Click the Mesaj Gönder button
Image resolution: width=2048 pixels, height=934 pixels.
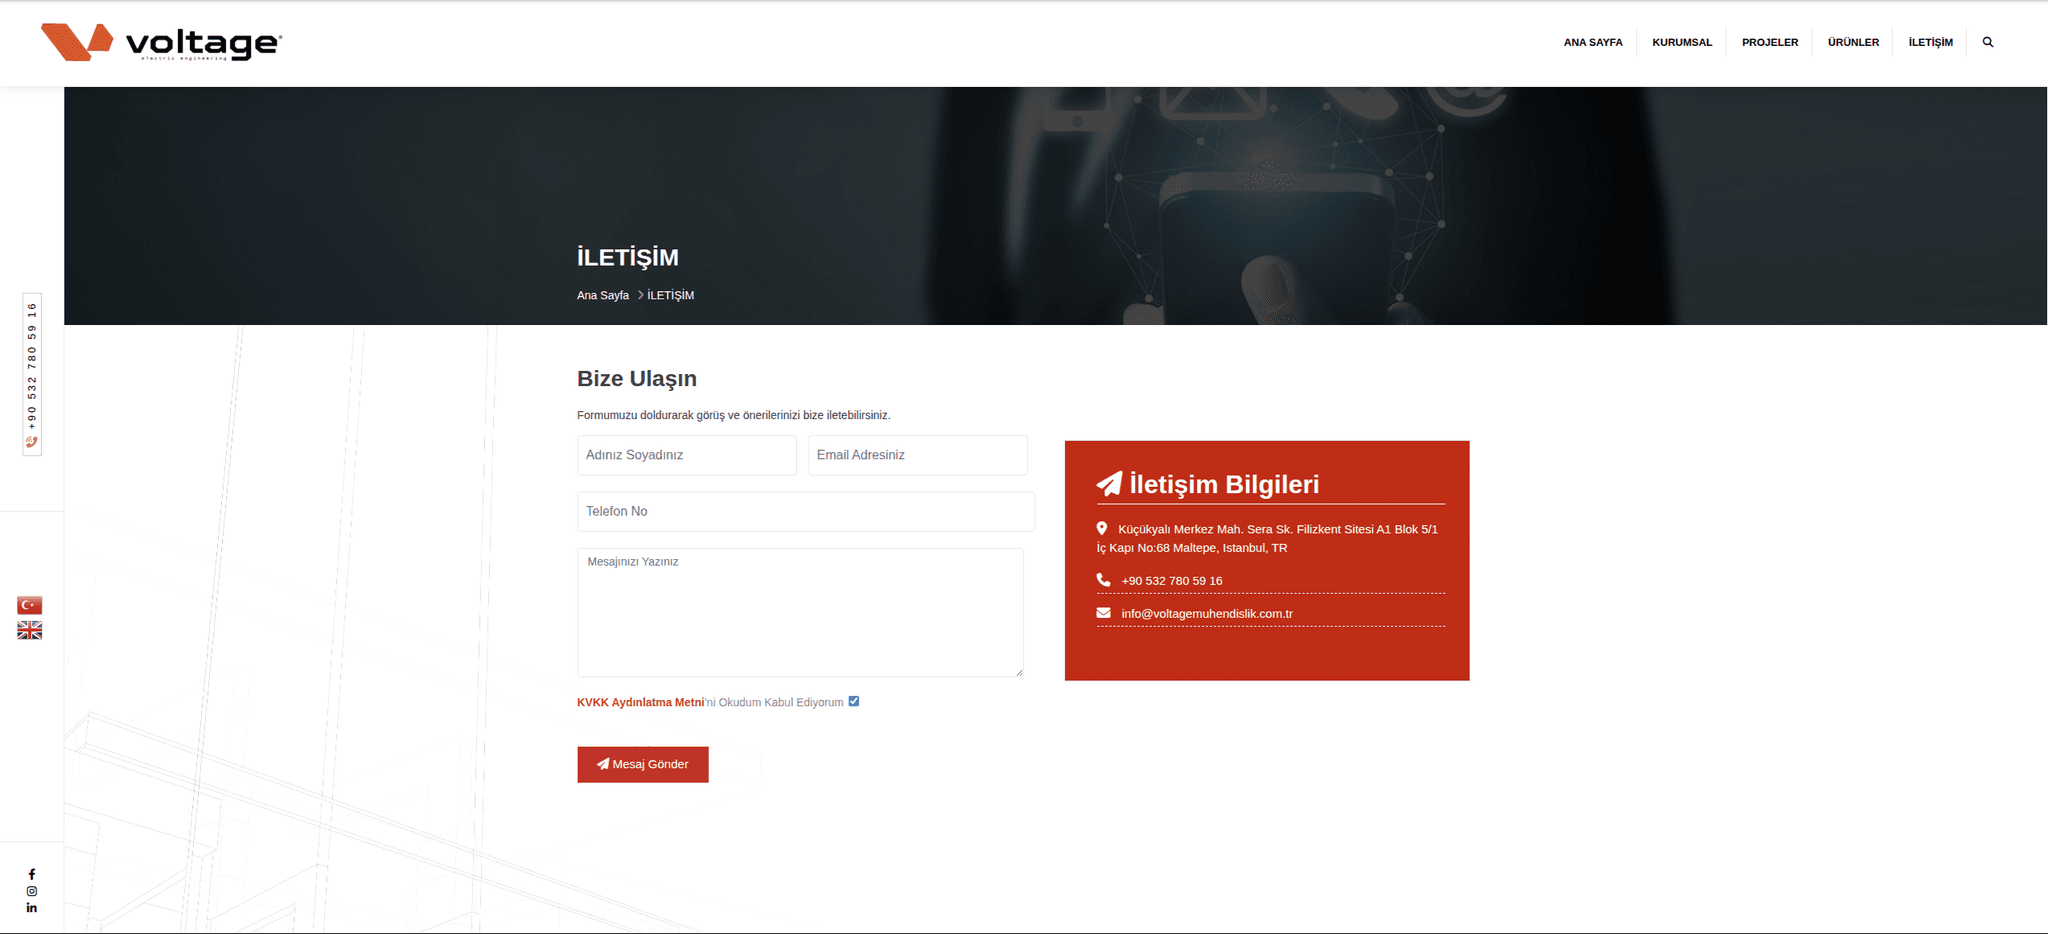point(643,764)
